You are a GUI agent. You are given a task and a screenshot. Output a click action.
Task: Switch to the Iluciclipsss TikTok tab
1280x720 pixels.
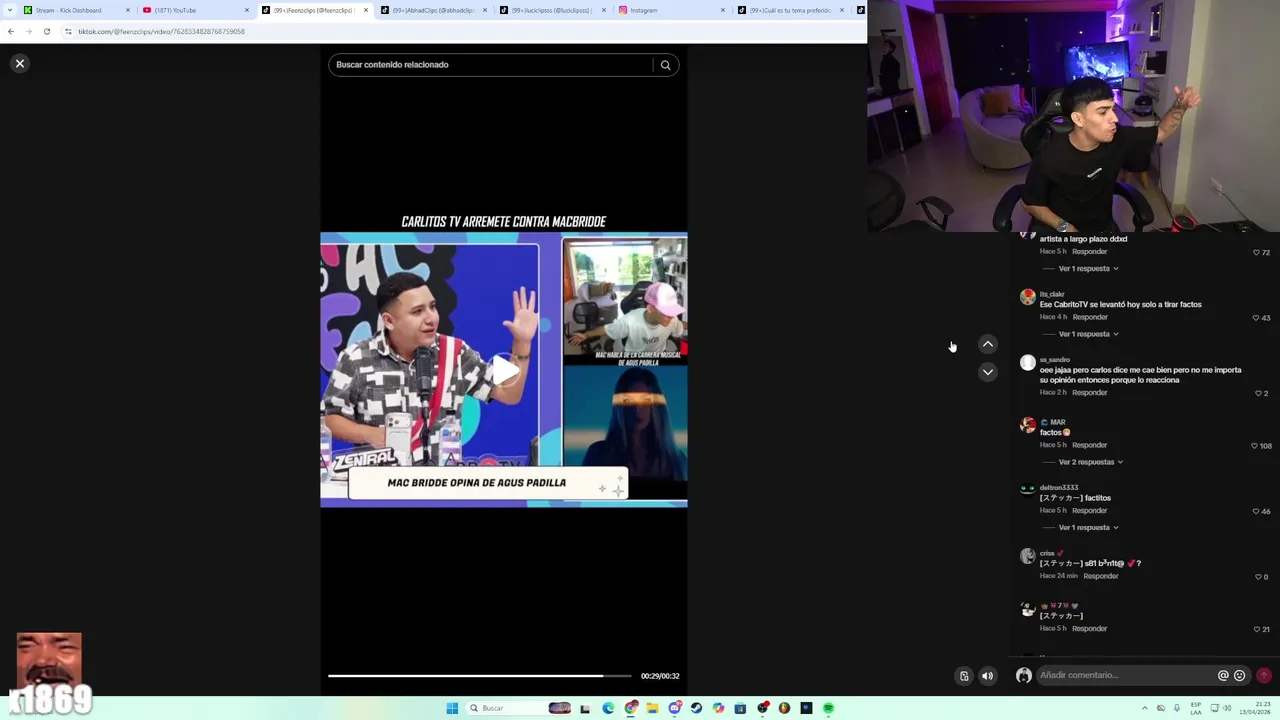coord(553,10)
